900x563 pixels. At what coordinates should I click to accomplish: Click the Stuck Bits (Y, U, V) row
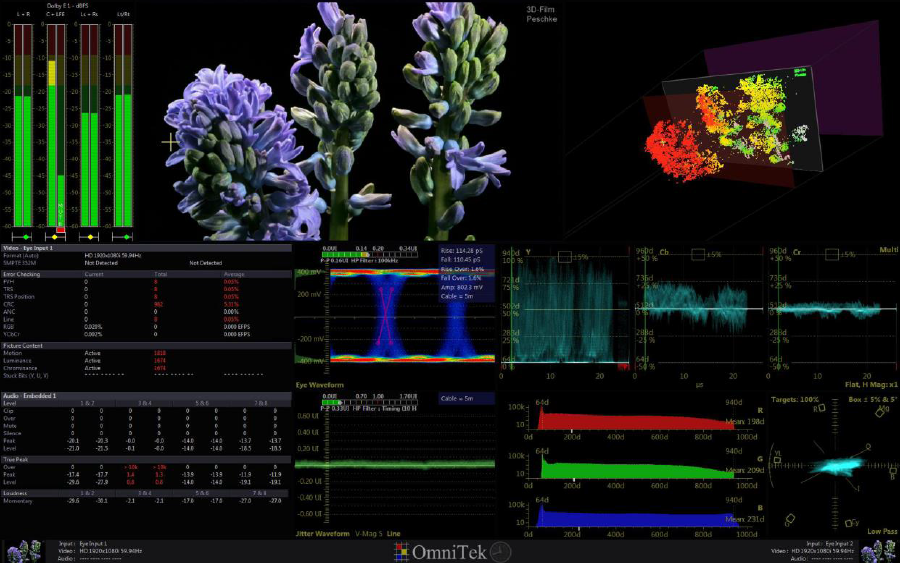[147, 375]
